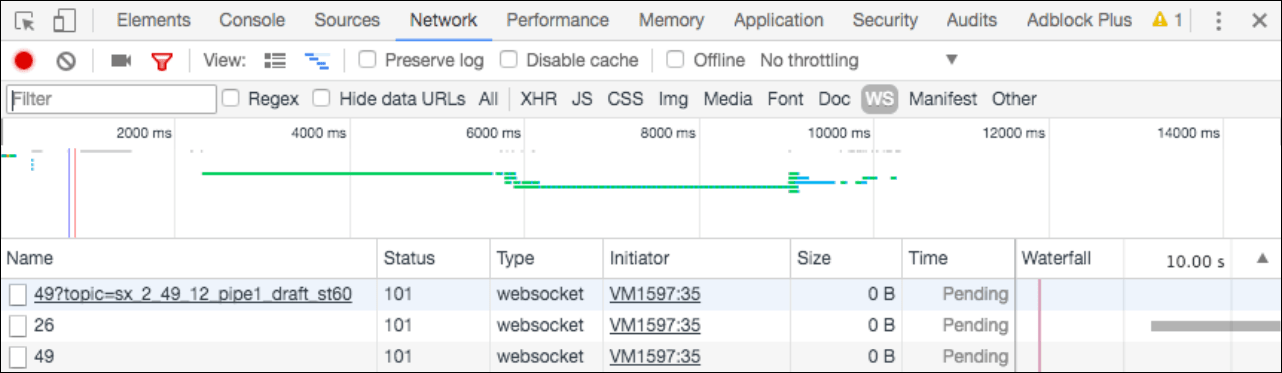Sort by the Time column header
1282x373 pixels.
957,258
